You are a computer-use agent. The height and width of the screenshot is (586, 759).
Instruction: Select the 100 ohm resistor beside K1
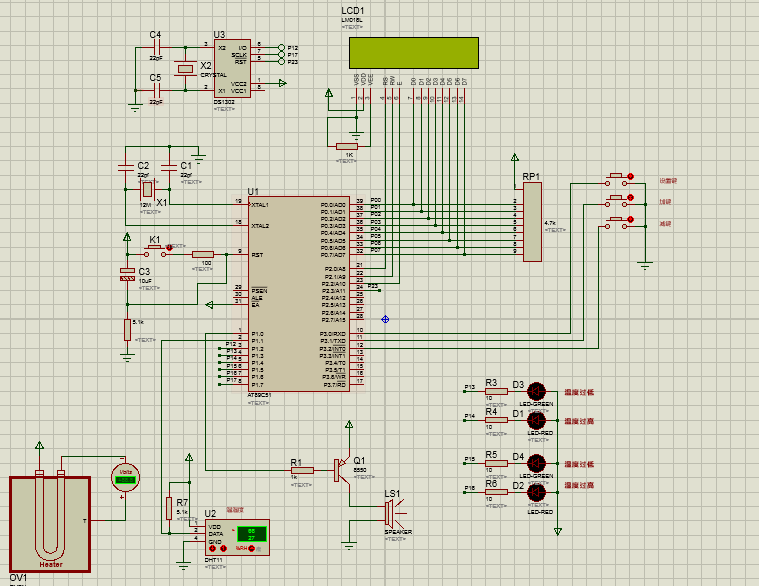point(203,255)
